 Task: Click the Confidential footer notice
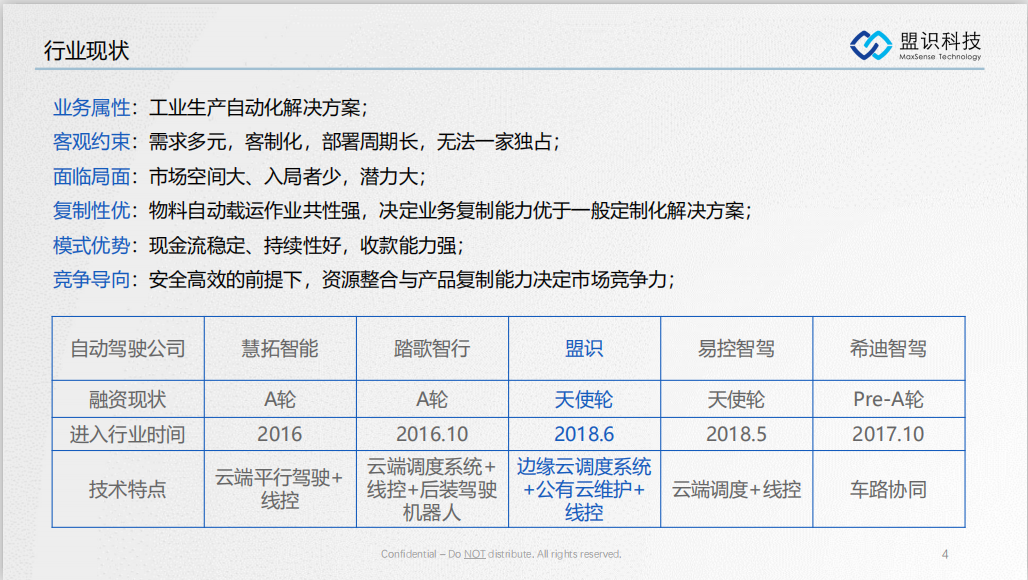pos(501,554)
